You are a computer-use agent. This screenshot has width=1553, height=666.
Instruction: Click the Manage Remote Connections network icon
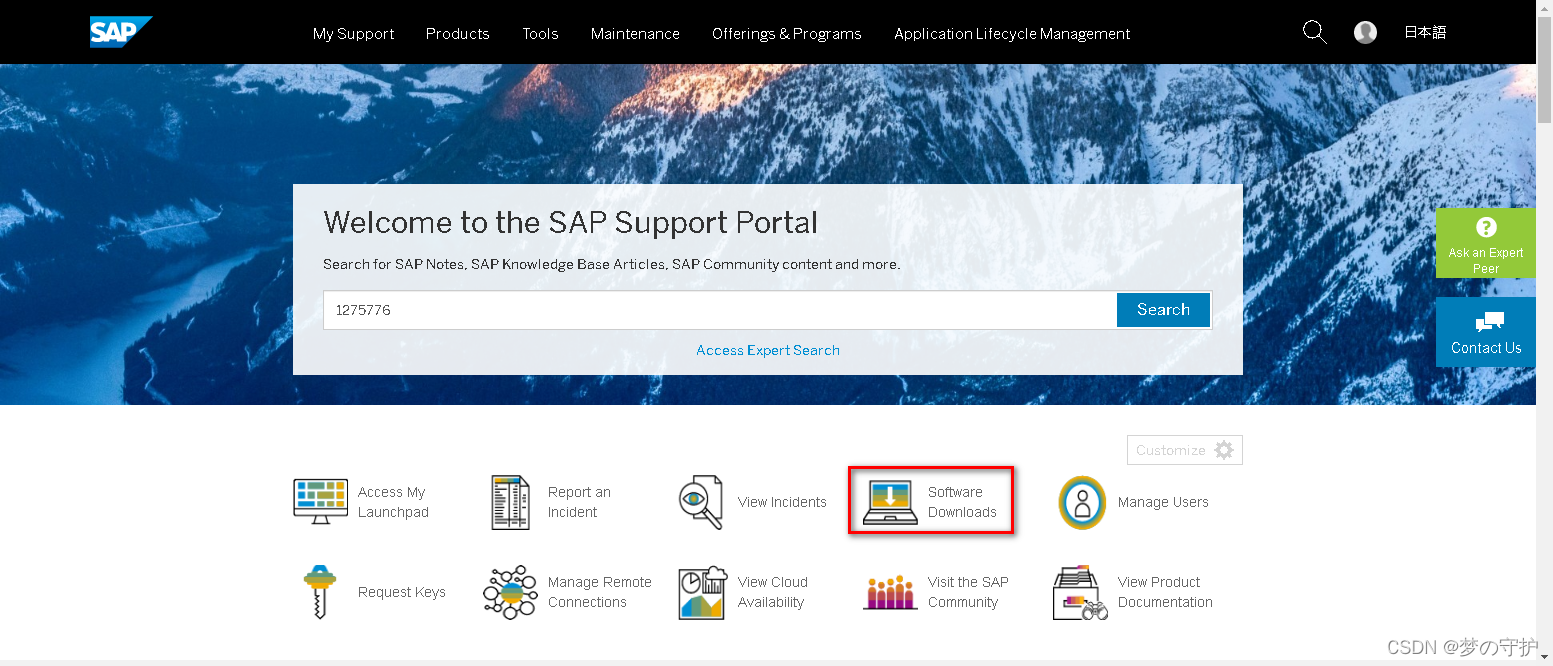[510, 592]
